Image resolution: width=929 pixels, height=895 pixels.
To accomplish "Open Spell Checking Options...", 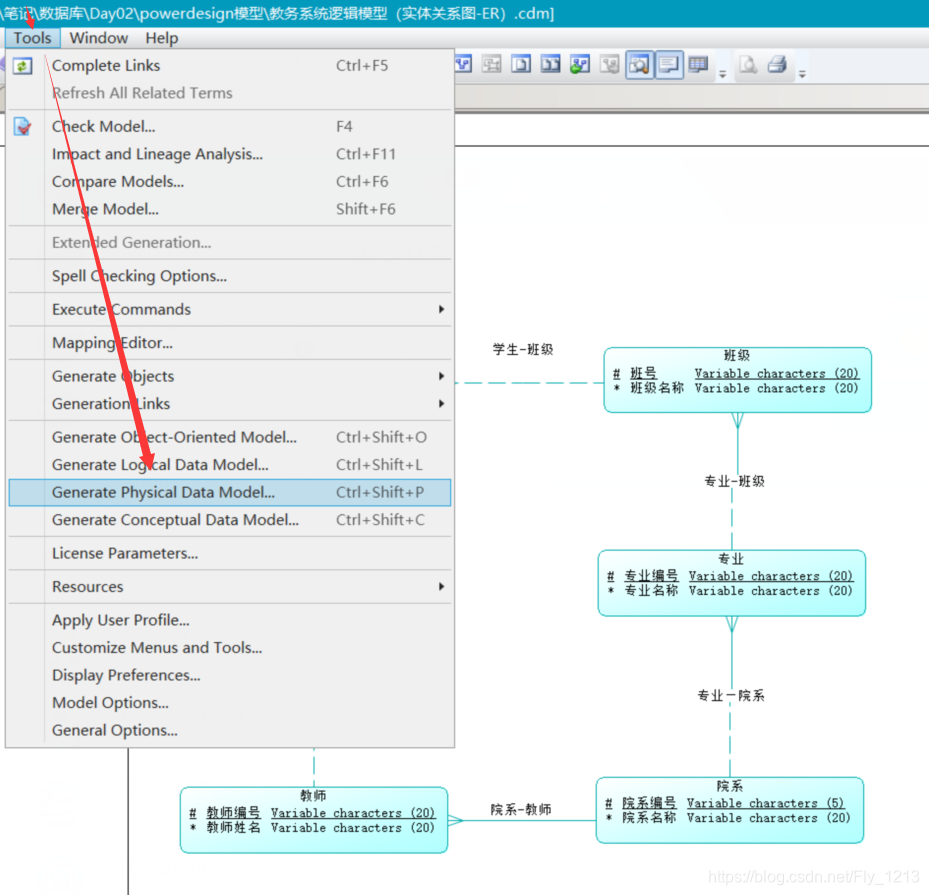I will [x=230, y=276].
